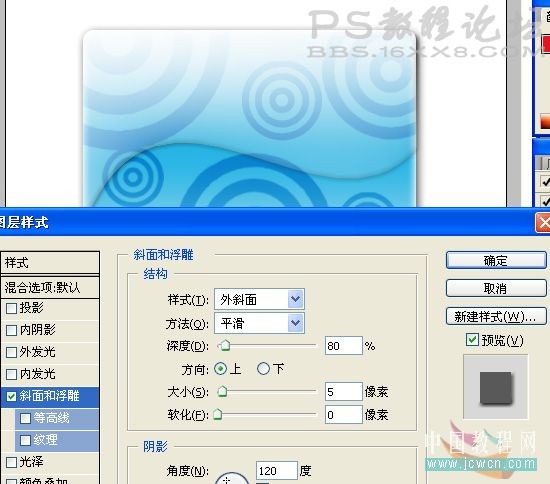Image resolution: width=550 pixels, height=484 pixels.
Task: Select 混合选项:默认 blending options entry
Action: (x=50, y=288)
